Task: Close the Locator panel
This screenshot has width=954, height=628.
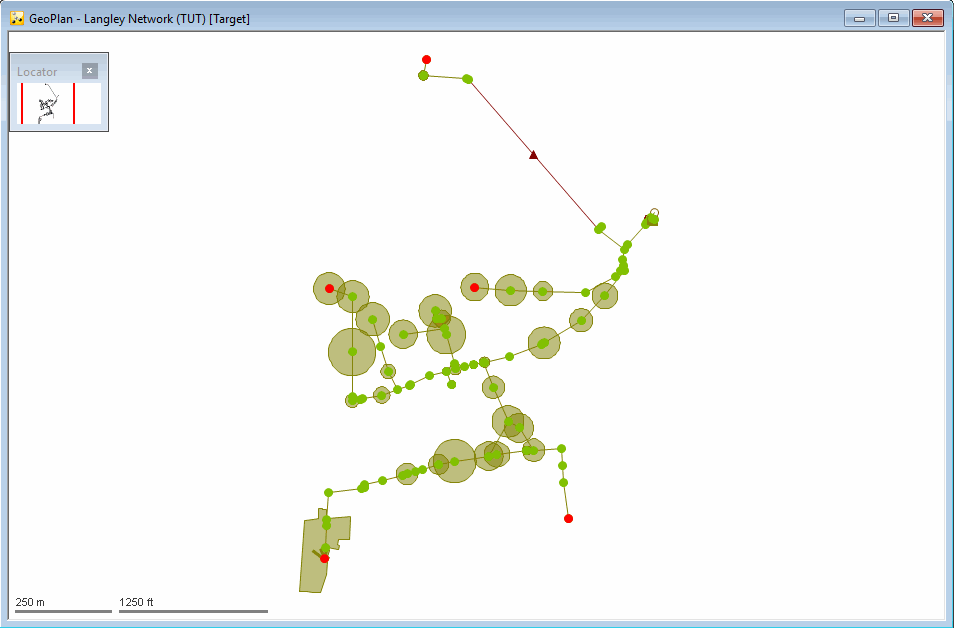Action: tap(89, 71)
